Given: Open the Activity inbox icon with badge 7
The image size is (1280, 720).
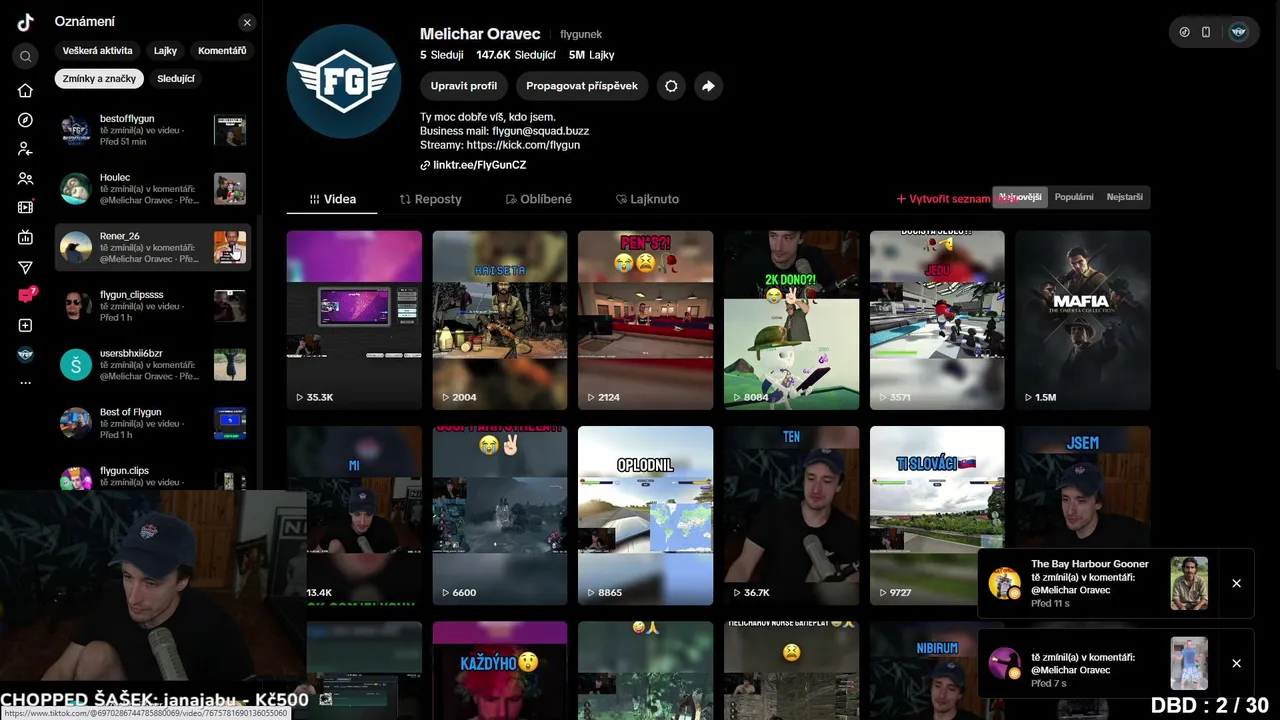Looking at the screenshot, I should click(x=26, y=296).
